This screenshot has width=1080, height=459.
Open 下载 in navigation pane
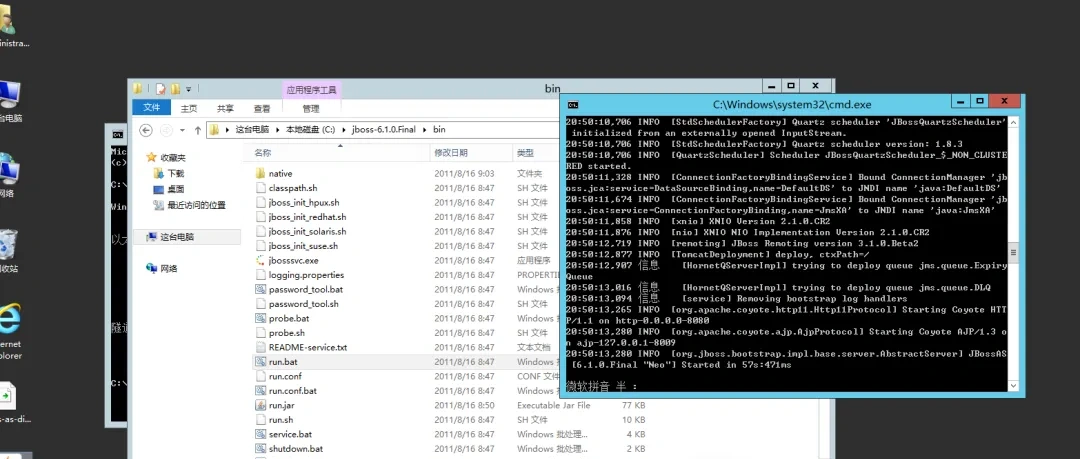coord(176,174)
